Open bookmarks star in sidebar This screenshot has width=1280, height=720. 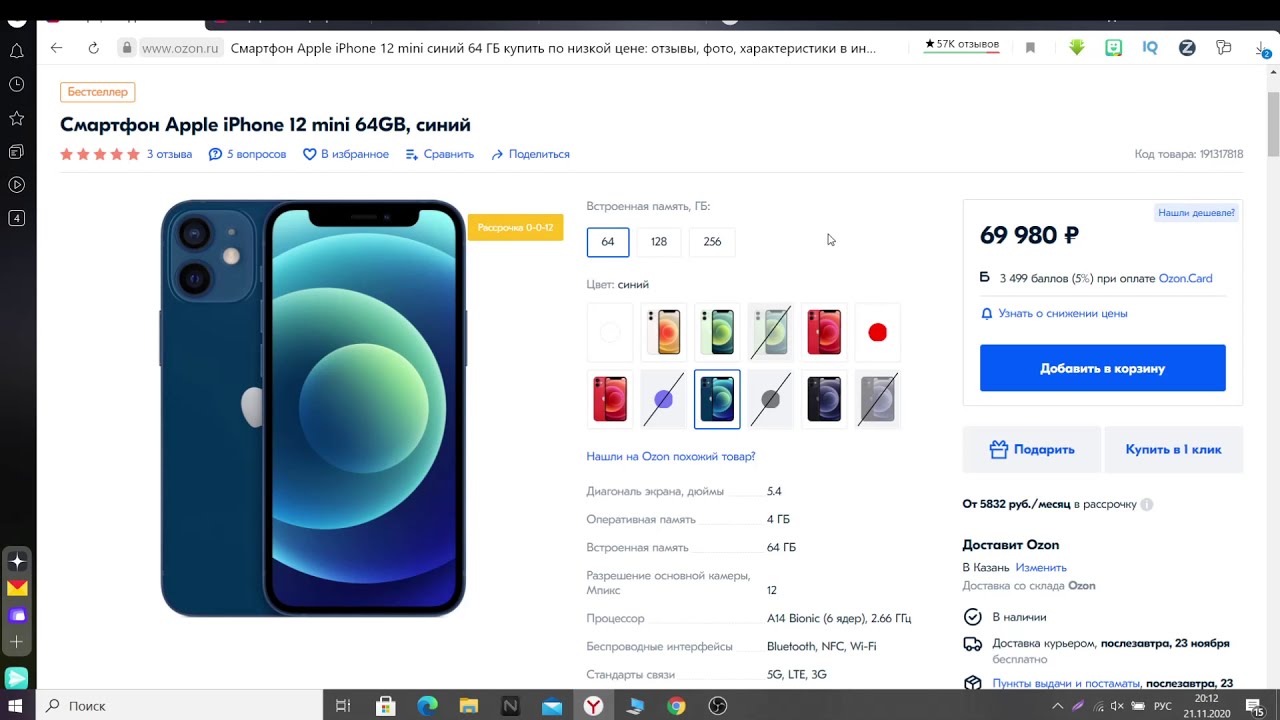point(17,118)
